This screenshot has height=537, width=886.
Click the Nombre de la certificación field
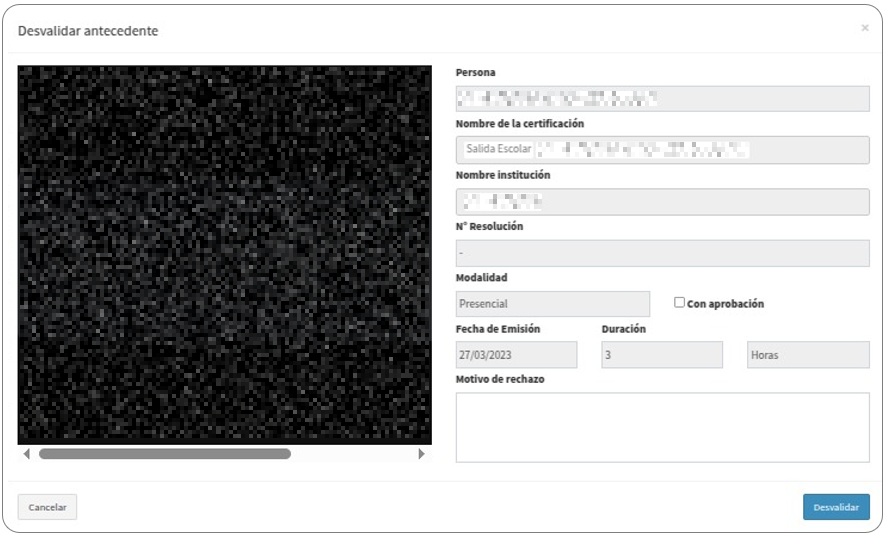(x=662, y=150)
